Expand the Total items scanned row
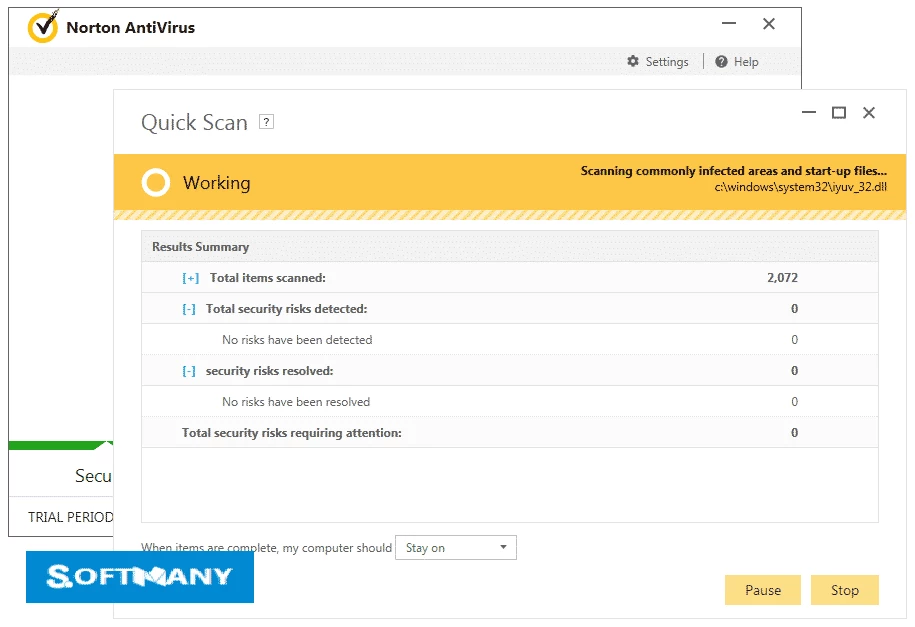This screenshot has width=915, height=627. [190, 278]
